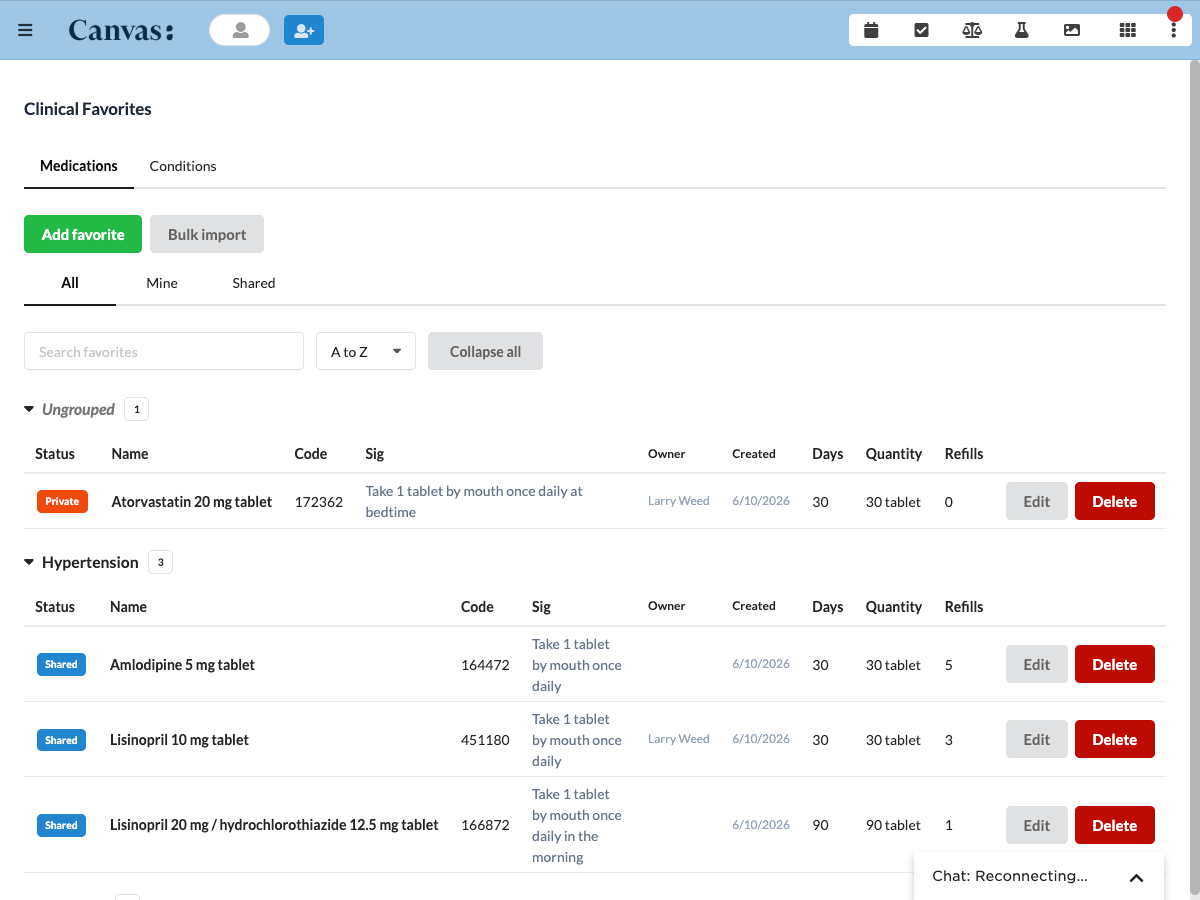Viewport: 1200px width, 900px height.
Task: Click the add patient icon button
Action: tap(304, 30)
